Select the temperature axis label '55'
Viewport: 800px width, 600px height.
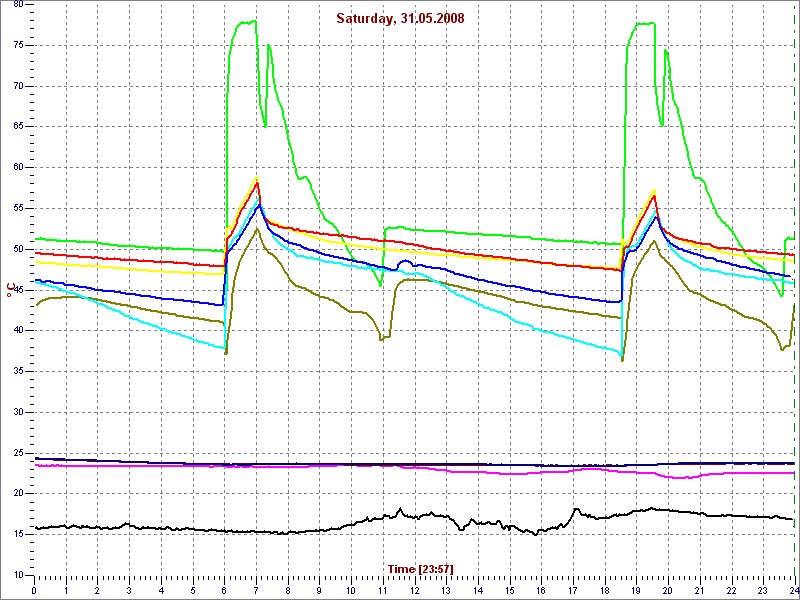click(x=18, y=209)
